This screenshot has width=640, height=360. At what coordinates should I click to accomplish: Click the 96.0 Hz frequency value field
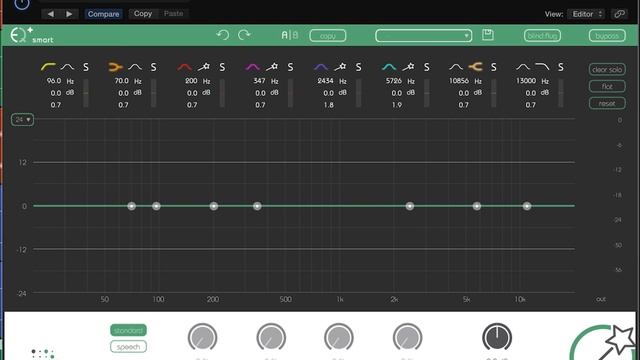point(54,81)
